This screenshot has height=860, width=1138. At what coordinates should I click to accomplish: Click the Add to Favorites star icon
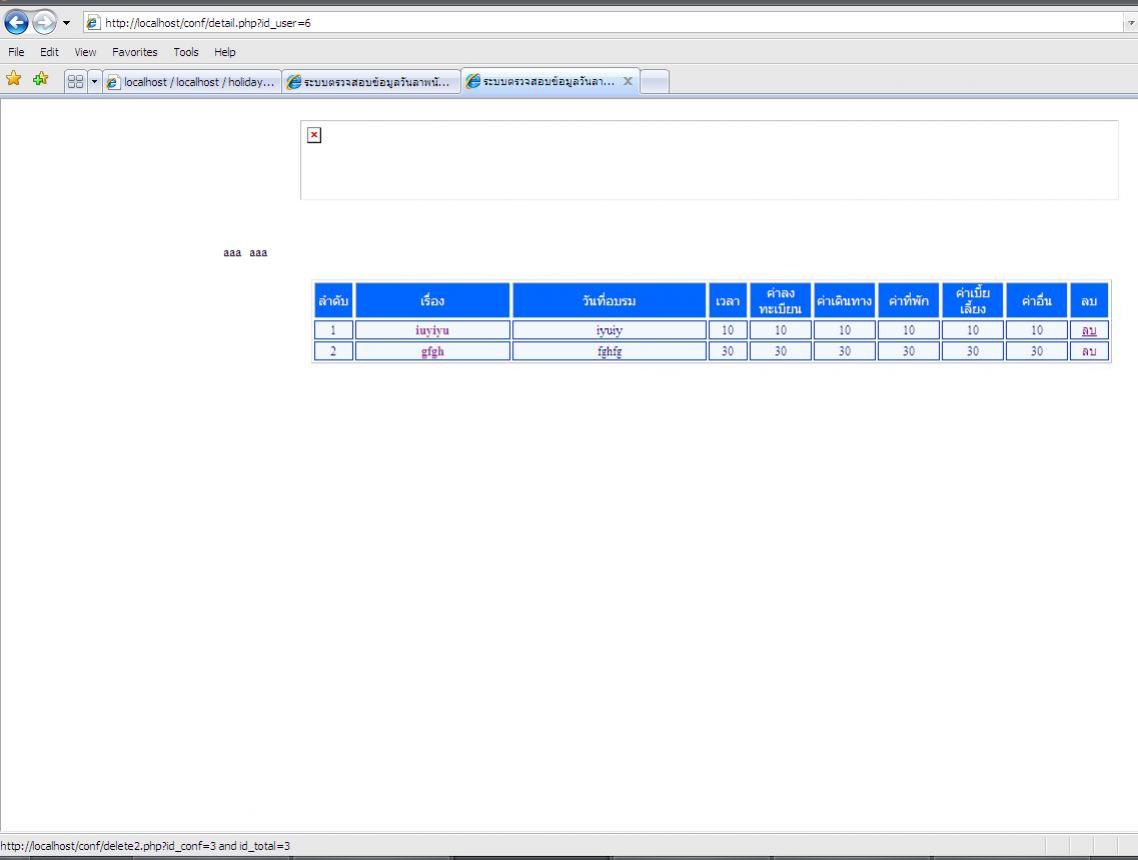click(41, 78)
